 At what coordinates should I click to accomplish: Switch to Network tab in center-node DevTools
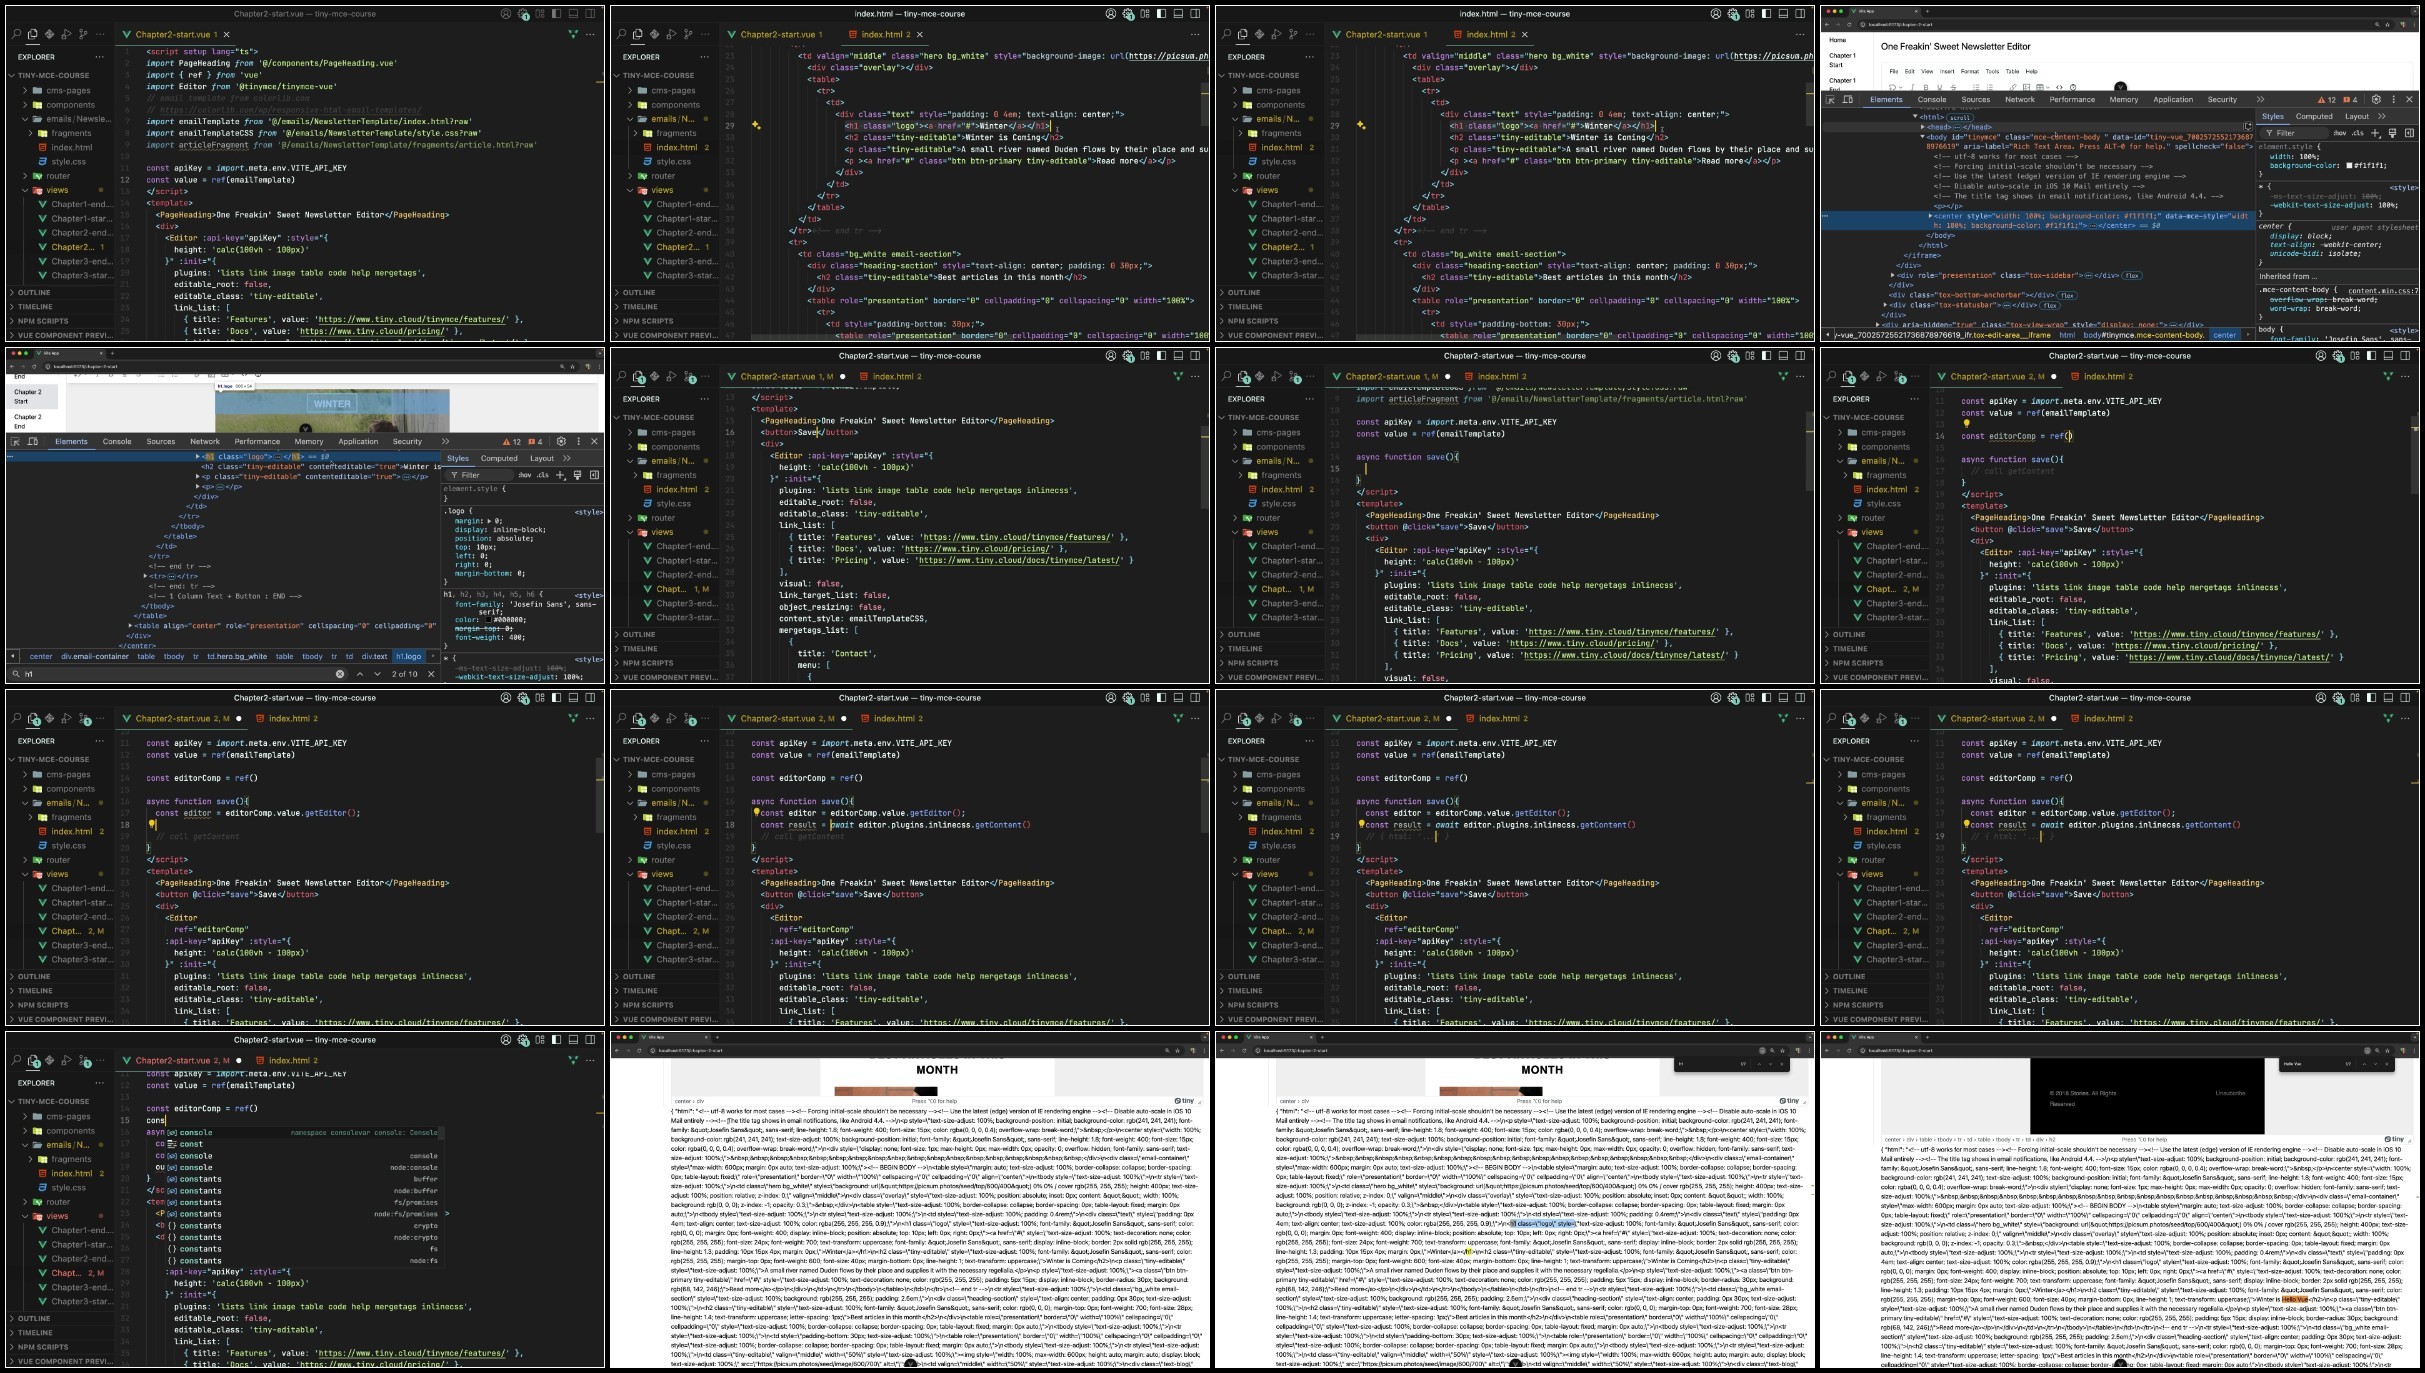point(2020,99)
